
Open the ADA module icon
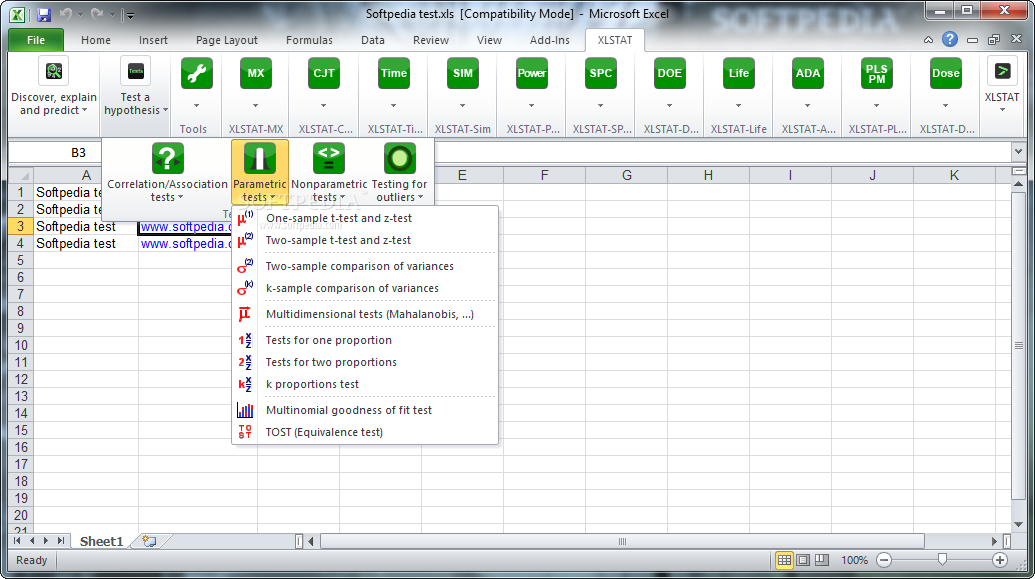(808, 73)
